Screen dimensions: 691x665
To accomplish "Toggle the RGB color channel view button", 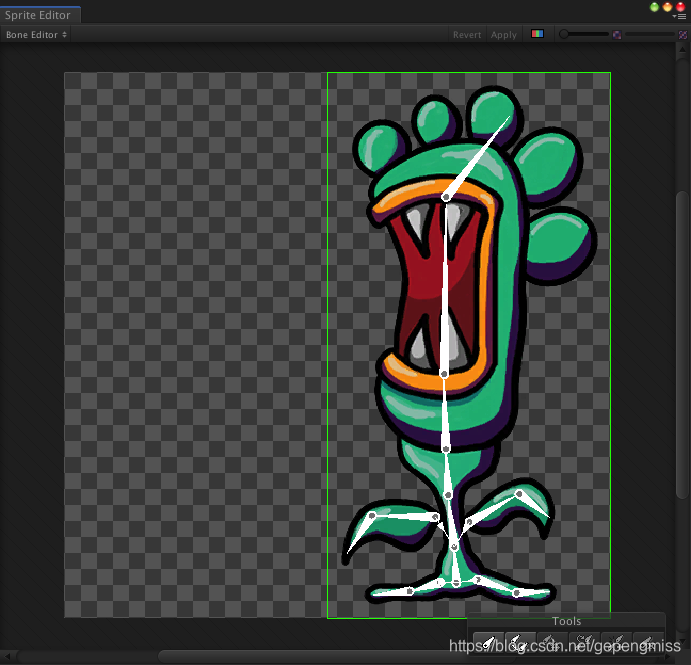I will click(x=537, y=34).
